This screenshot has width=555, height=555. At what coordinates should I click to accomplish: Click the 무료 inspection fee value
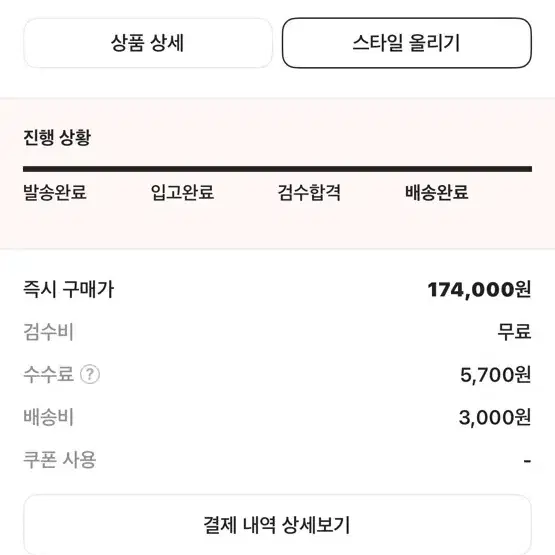click(x=514, y=332)
